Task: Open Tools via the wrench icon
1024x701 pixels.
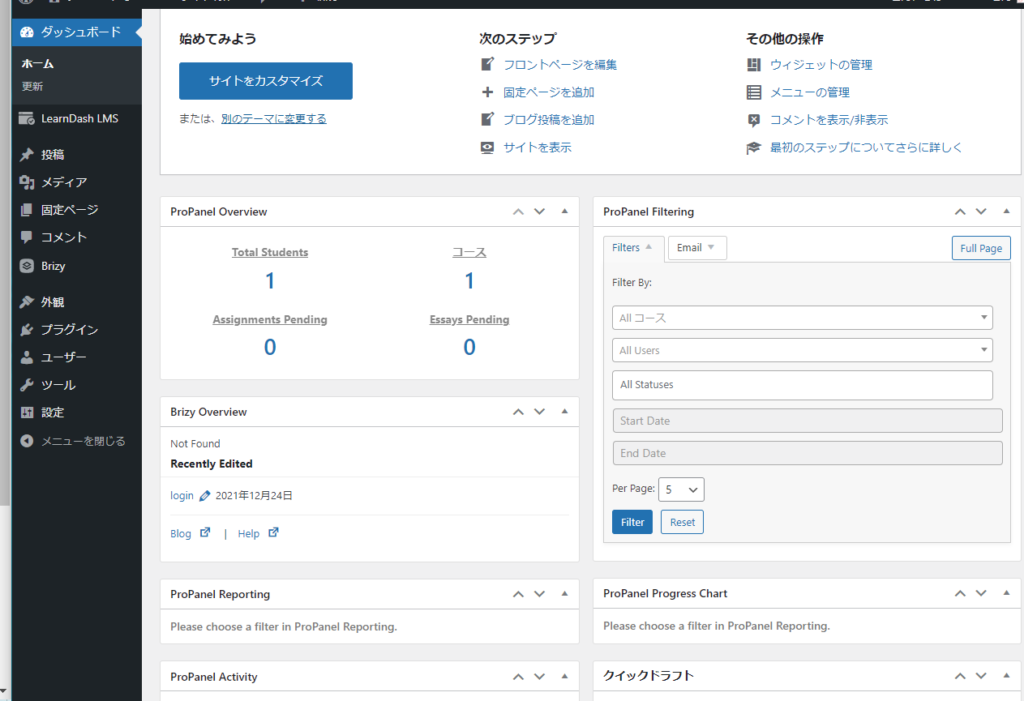Action: click(x=26, y=385)
